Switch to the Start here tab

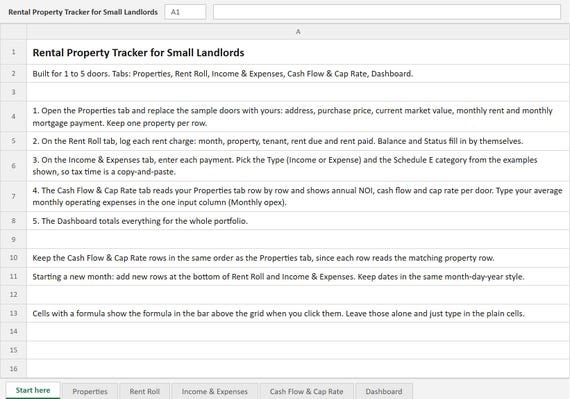pos(33,390)
